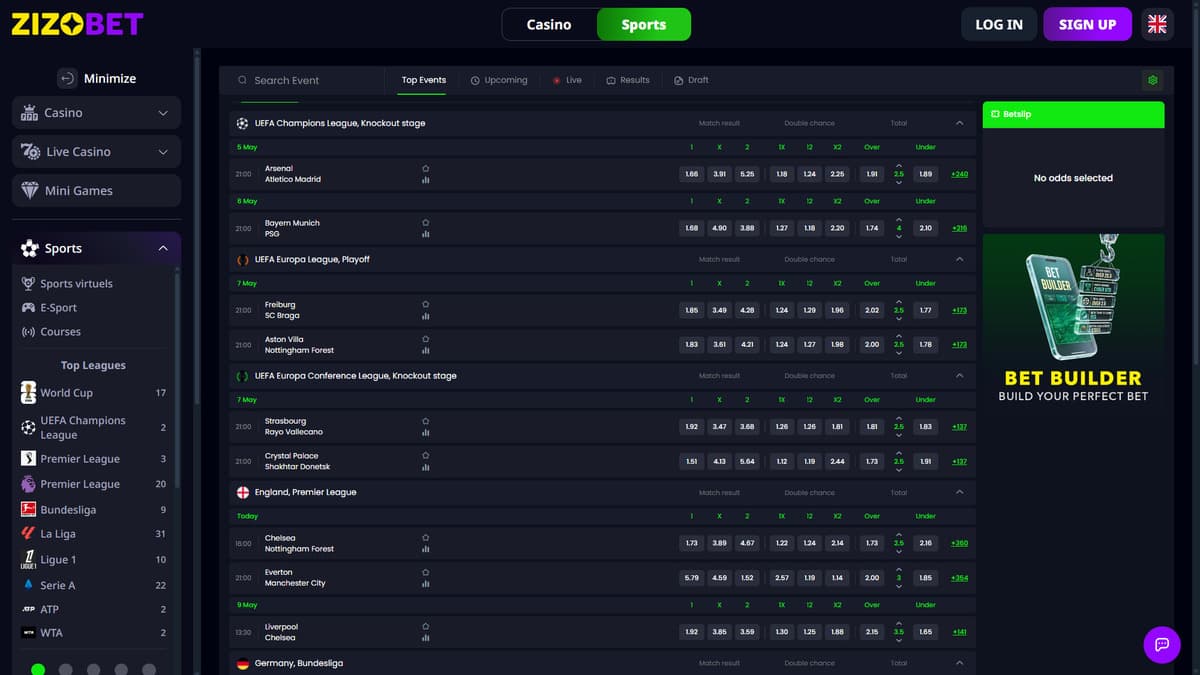Open Sports virtuels in sidebar

(76, 284)
